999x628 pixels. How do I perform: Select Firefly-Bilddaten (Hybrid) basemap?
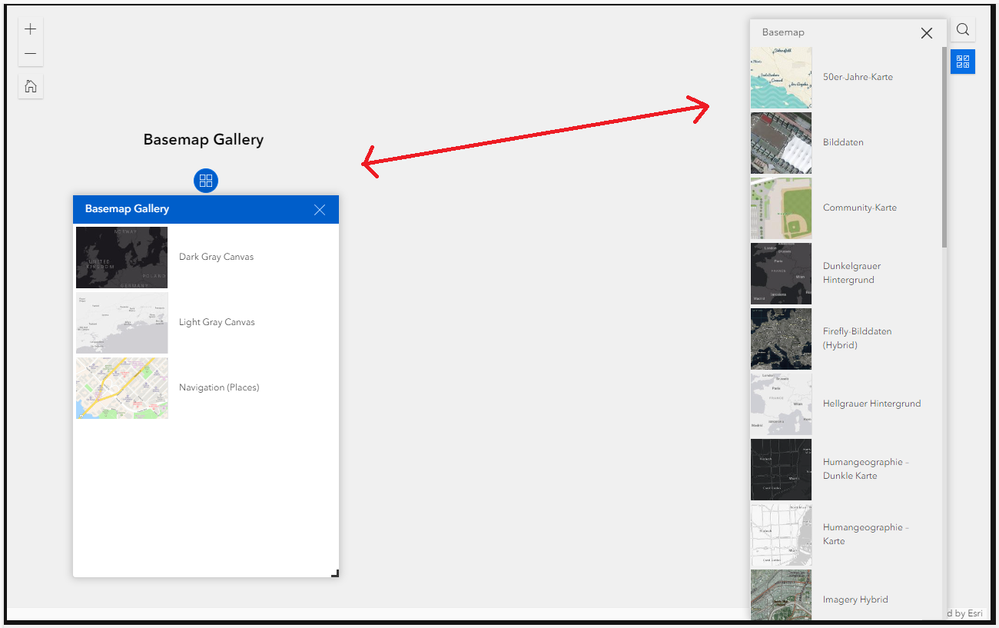(845, 338)
